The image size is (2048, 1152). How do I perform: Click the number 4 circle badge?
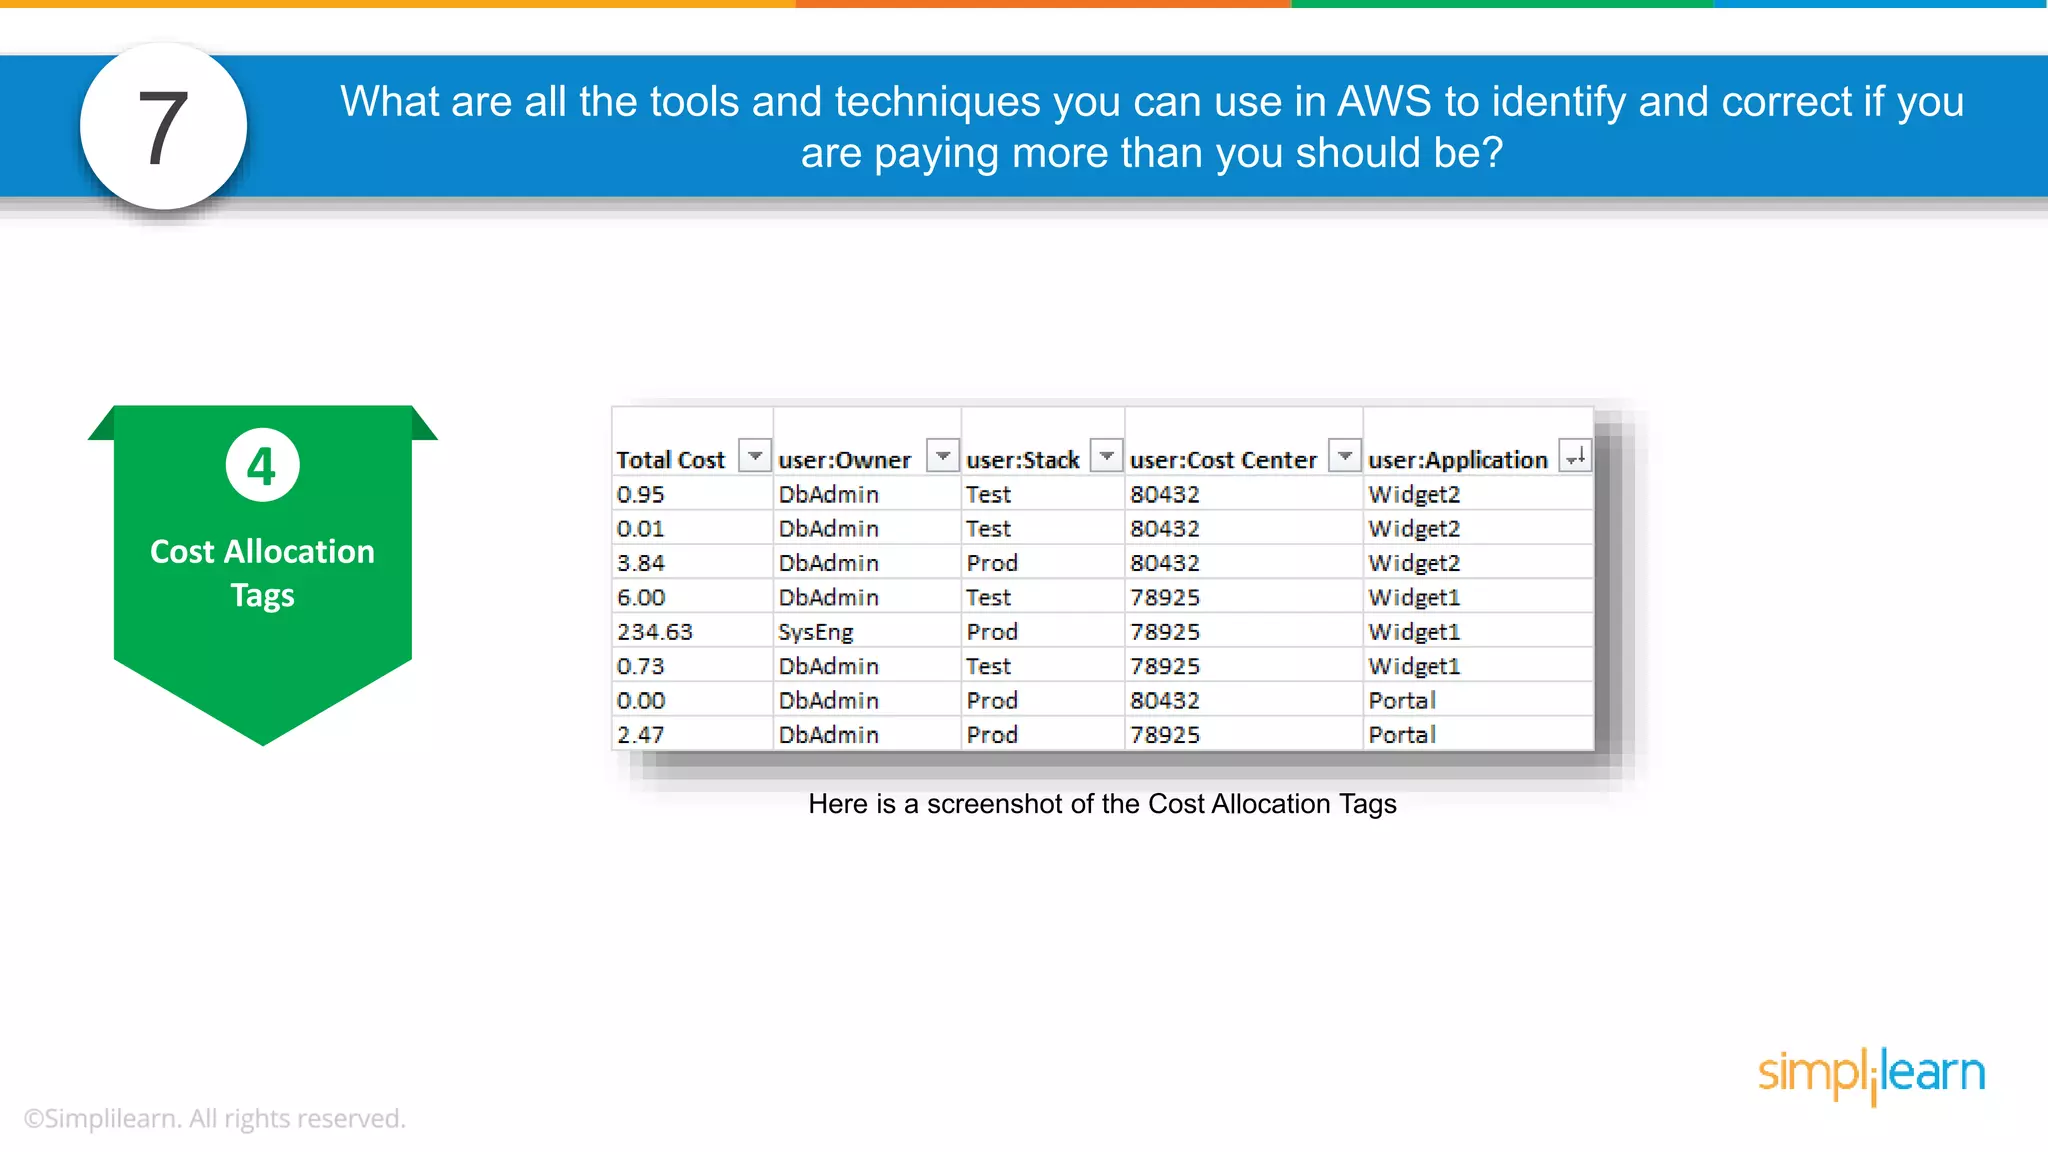pyautogui.click(x=262, y=465)
